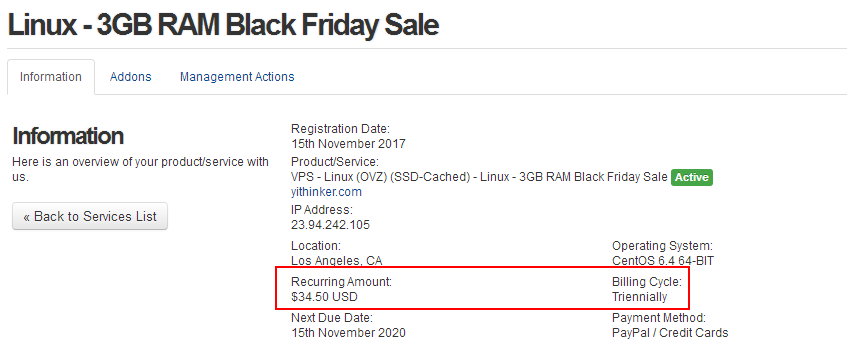Click the registration date 15th November 2017
847x360 pixels.
[x=348, y=144]
